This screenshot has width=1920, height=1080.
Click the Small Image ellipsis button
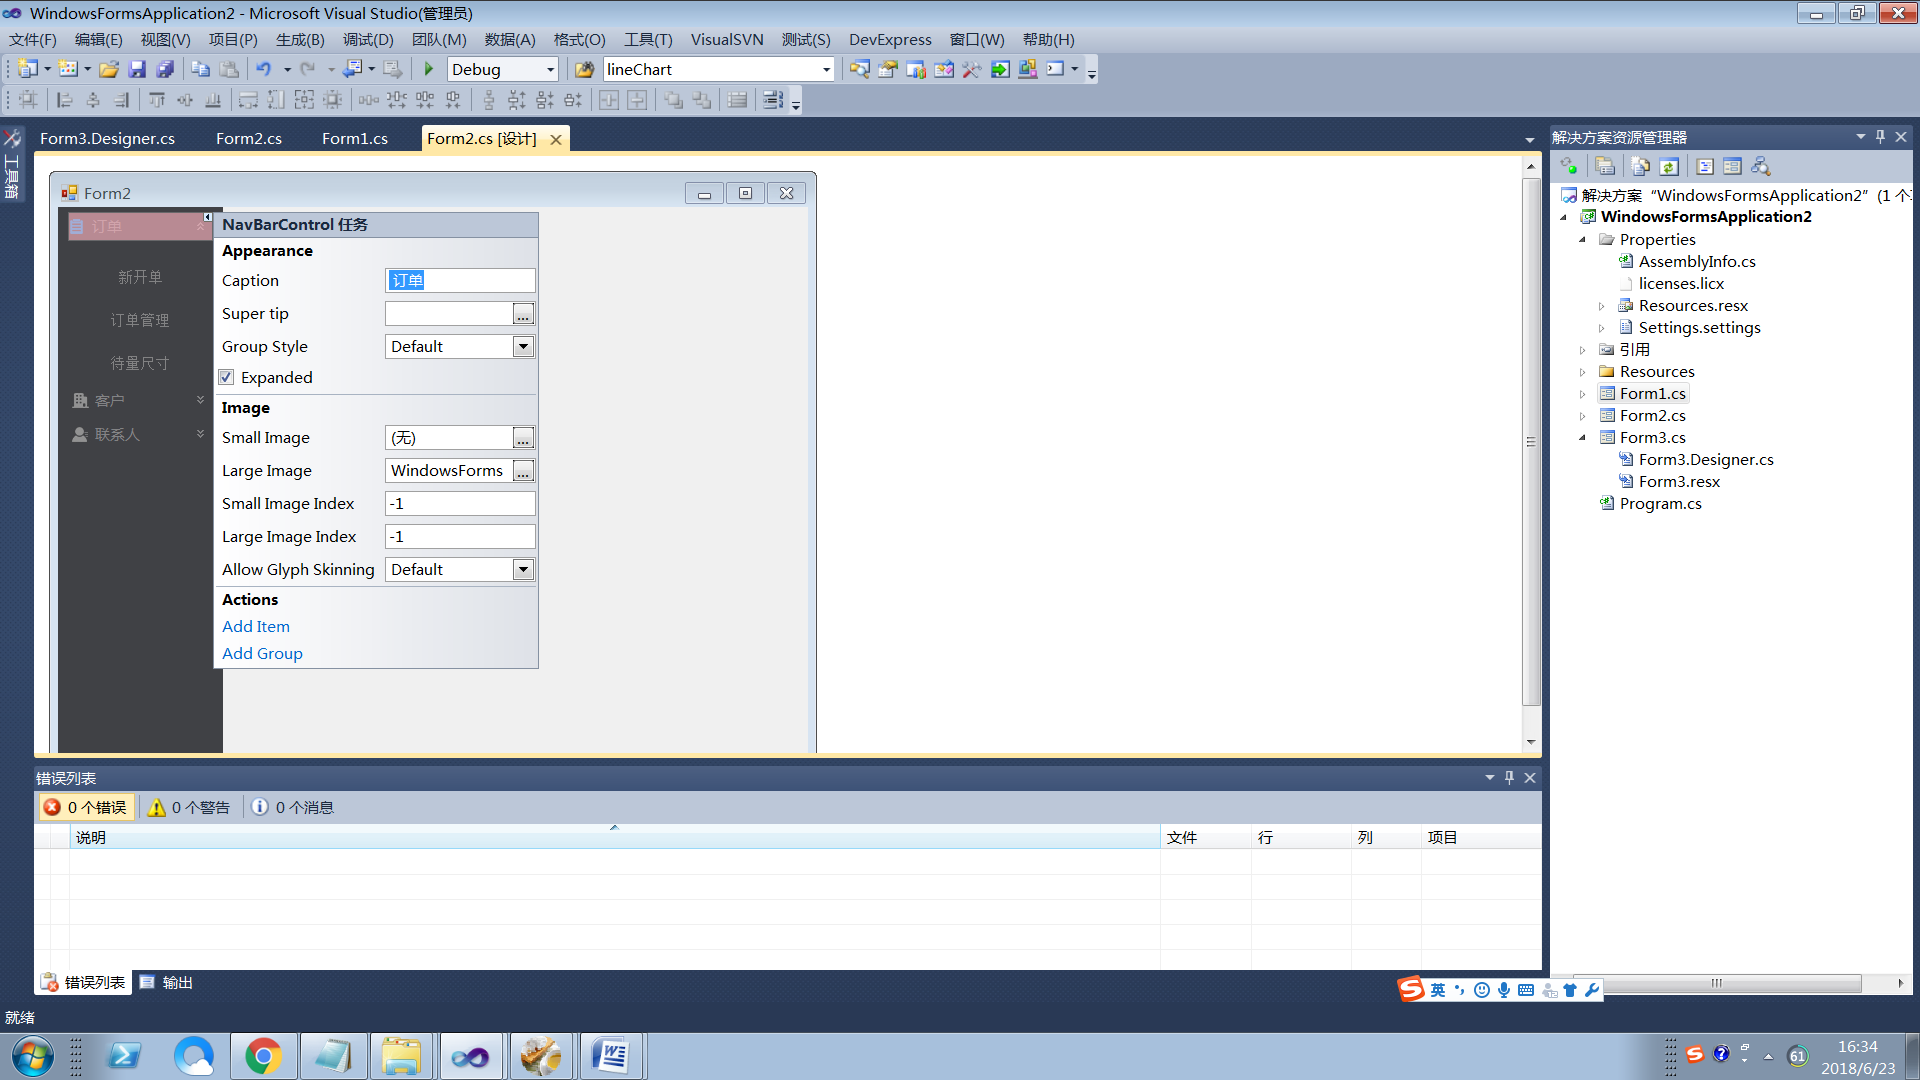click(523, 438)
